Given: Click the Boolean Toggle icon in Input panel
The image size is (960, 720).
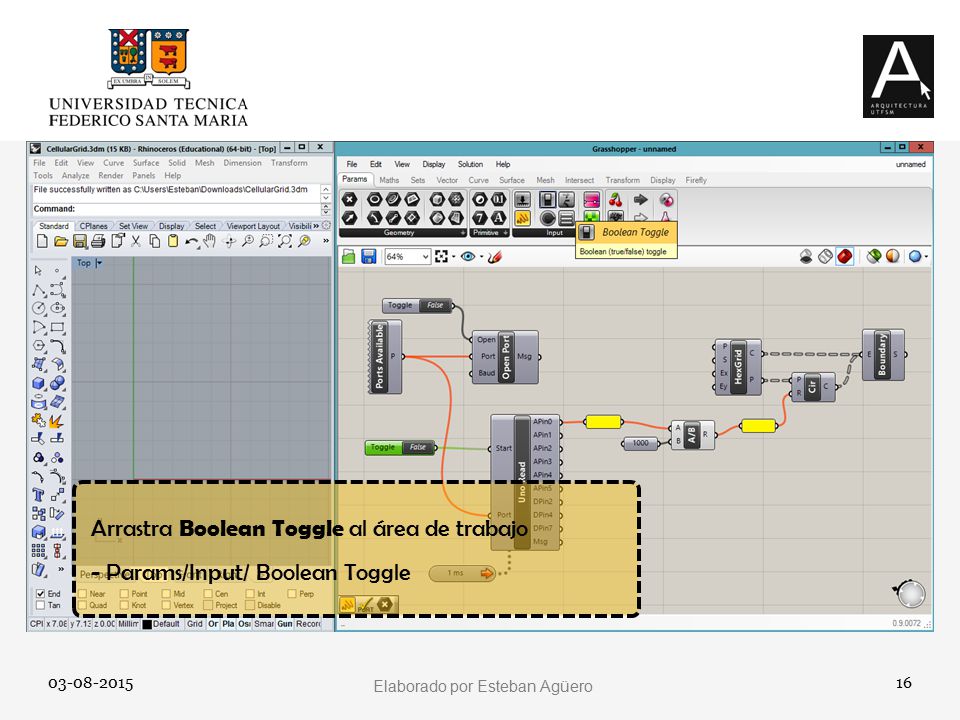Looking at the screenshot, I should coord(547,200).
